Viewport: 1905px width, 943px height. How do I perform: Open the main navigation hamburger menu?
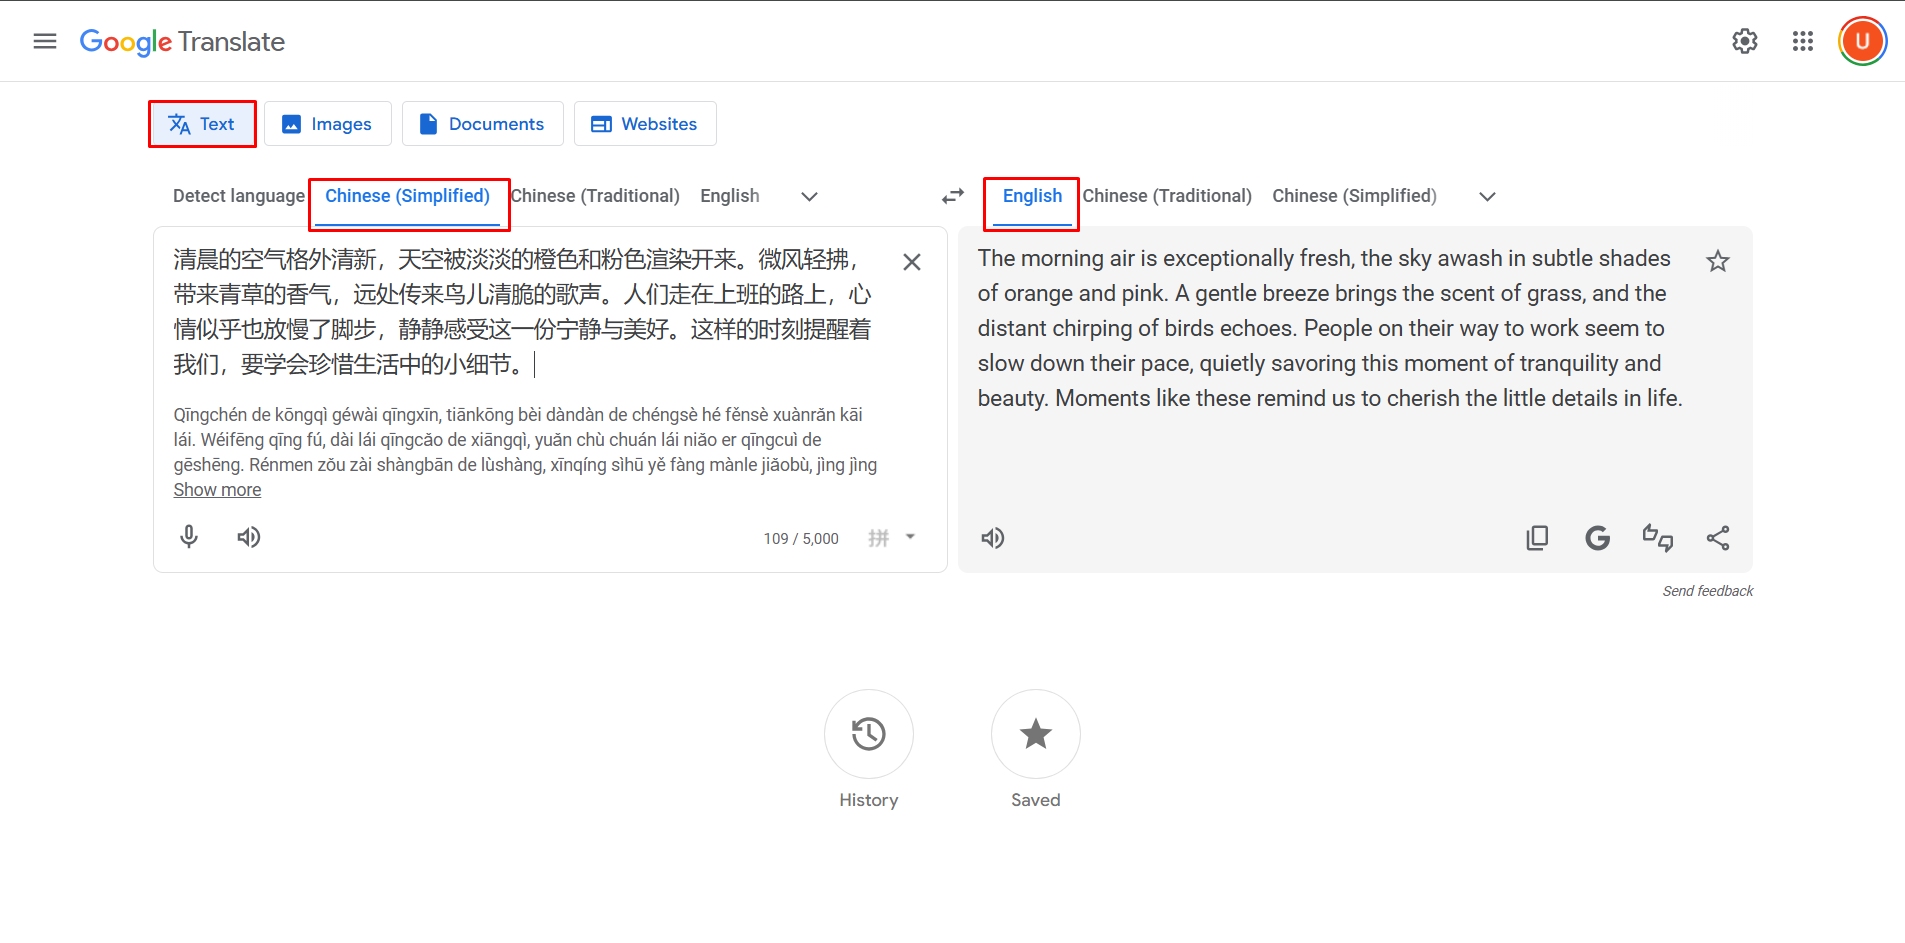[x=44, y=41]
